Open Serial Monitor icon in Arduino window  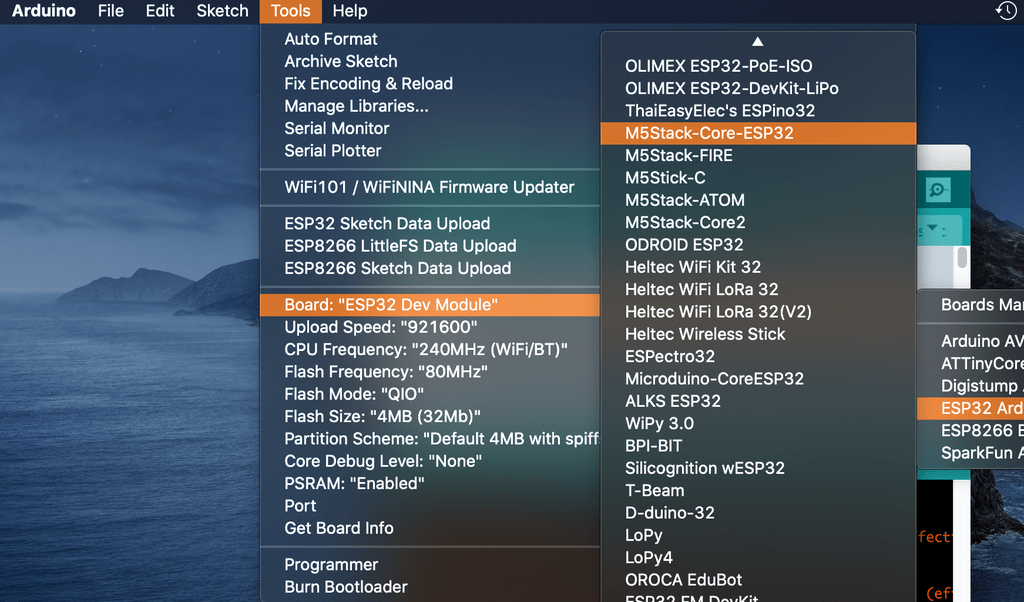(x=938, y=190)
